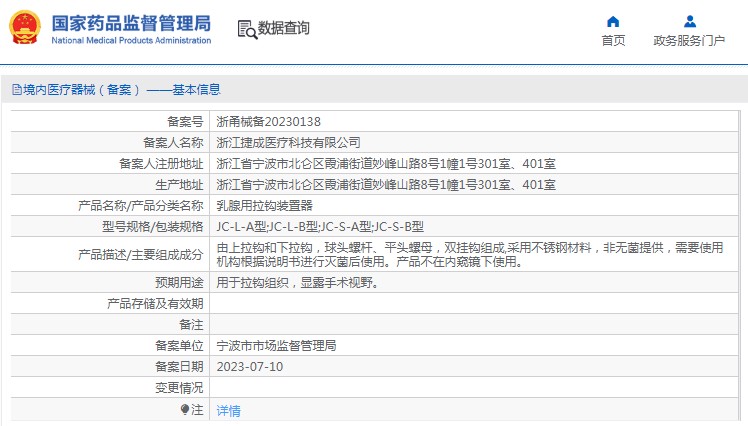Click the 变更情况 label
The image size is (748, 426).
pos(179,387)
